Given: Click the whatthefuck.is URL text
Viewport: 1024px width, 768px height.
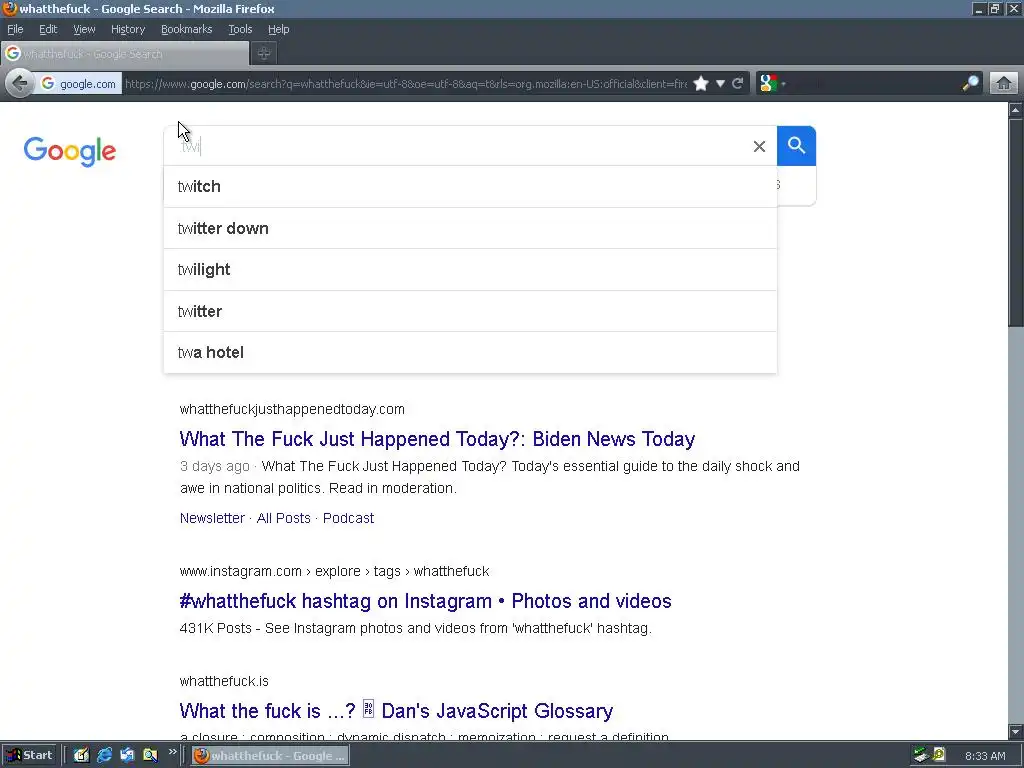Looking at the screenshot, I should coord(224,681).
